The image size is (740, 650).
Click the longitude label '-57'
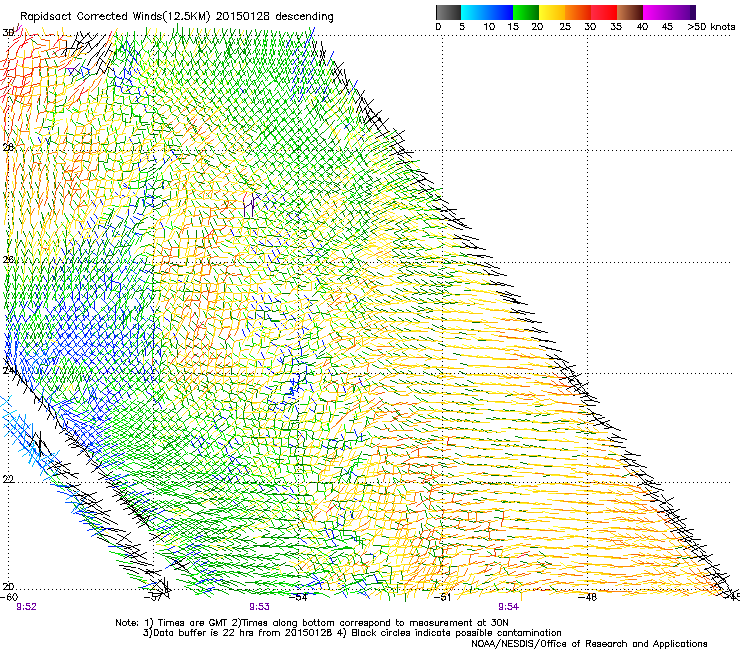pos(152,597)
